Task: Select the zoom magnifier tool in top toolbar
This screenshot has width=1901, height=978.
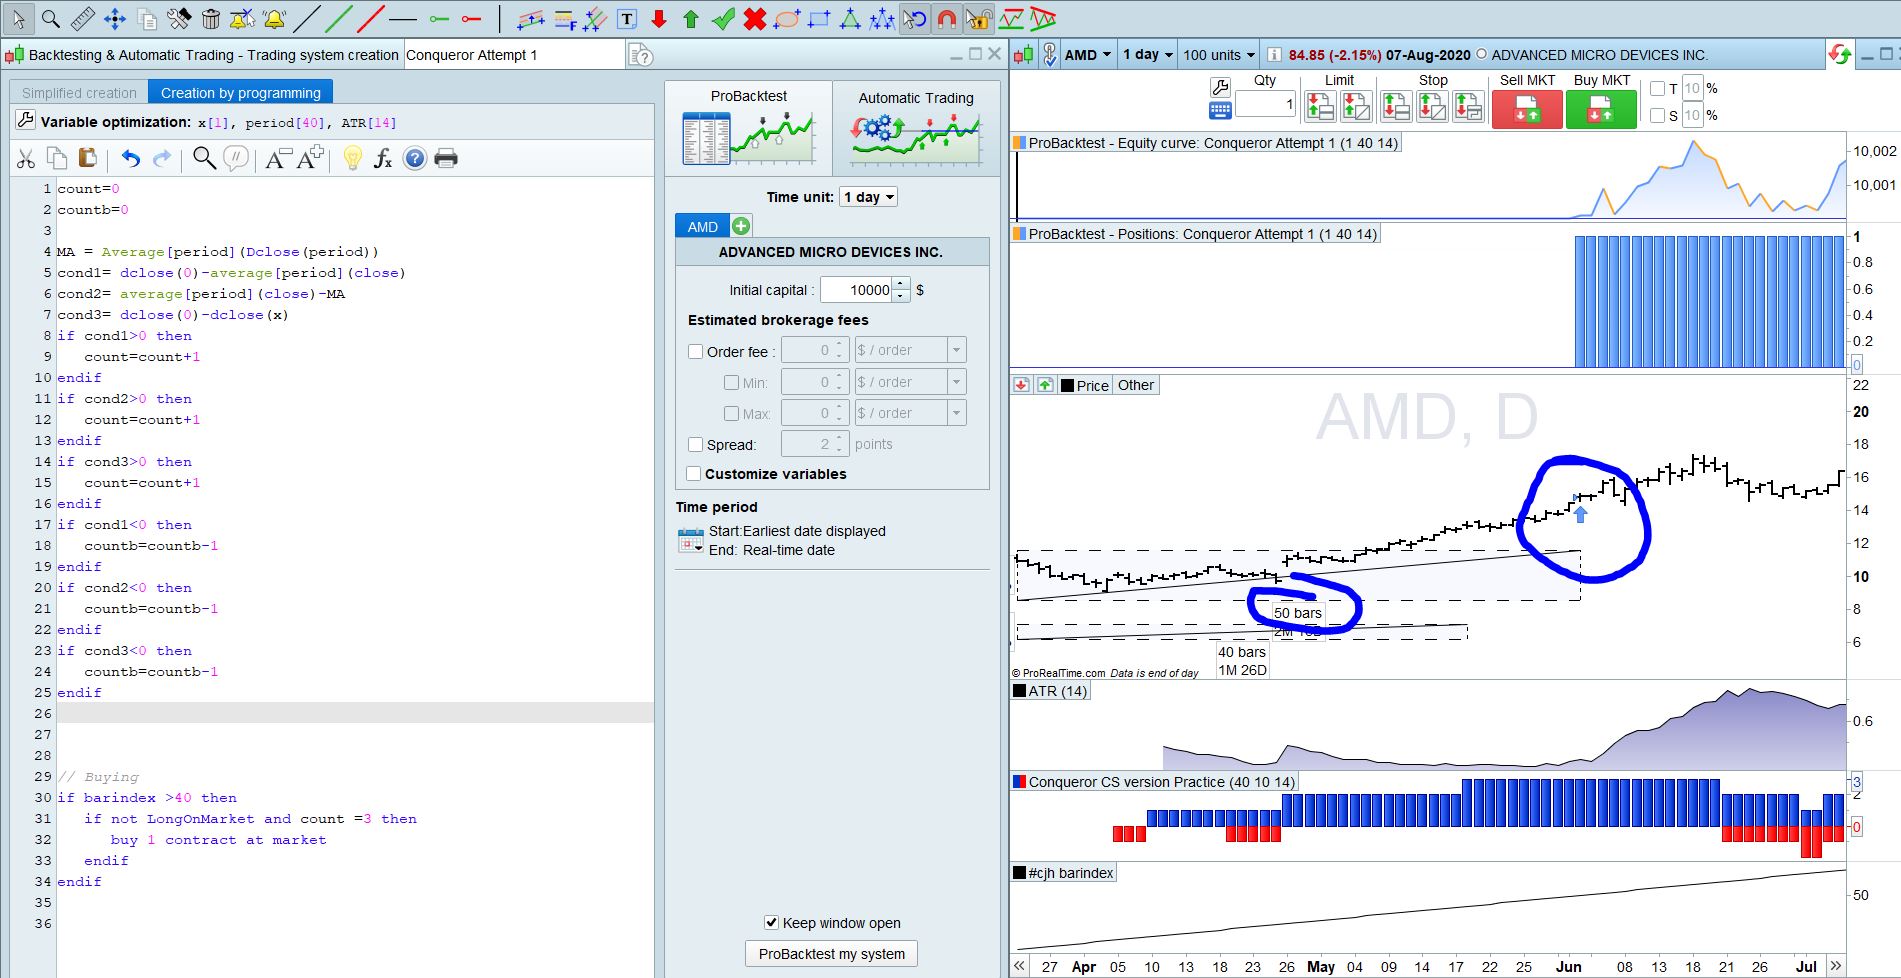Action: [x=50, y=18]
